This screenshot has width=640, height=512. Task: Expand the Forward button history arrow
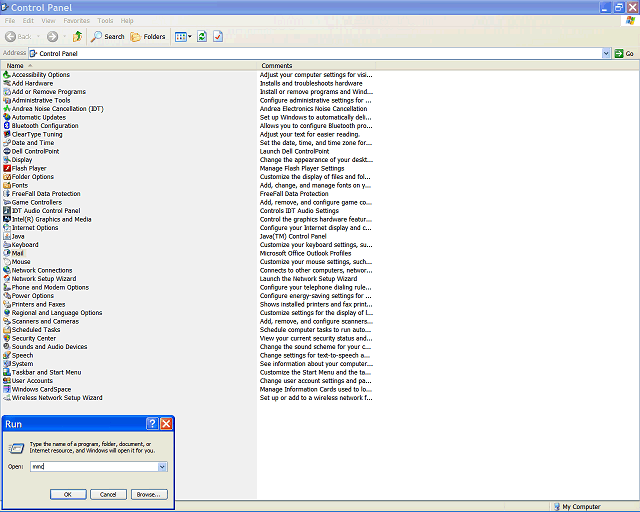click(64, 37)
